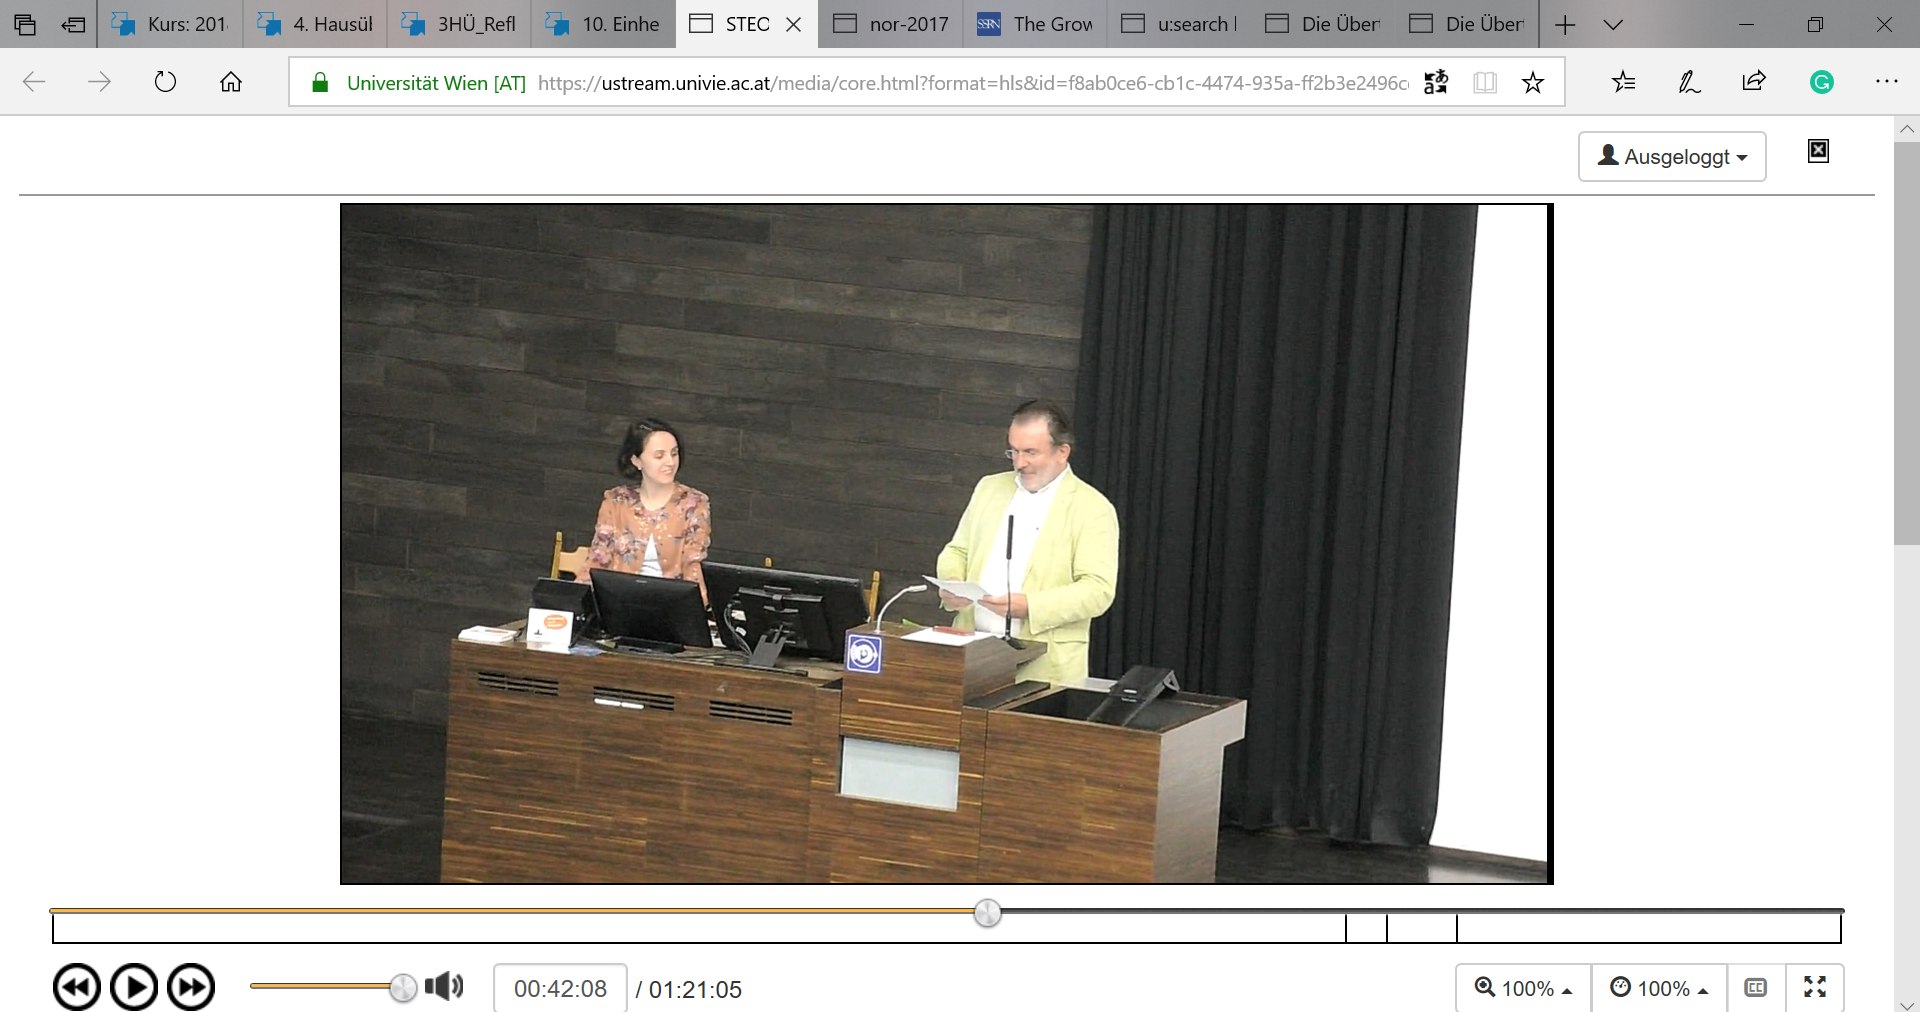This screenshot has width=1924, height=1012.
Task: Close the STEC tab
Action: tap(794, 24)
